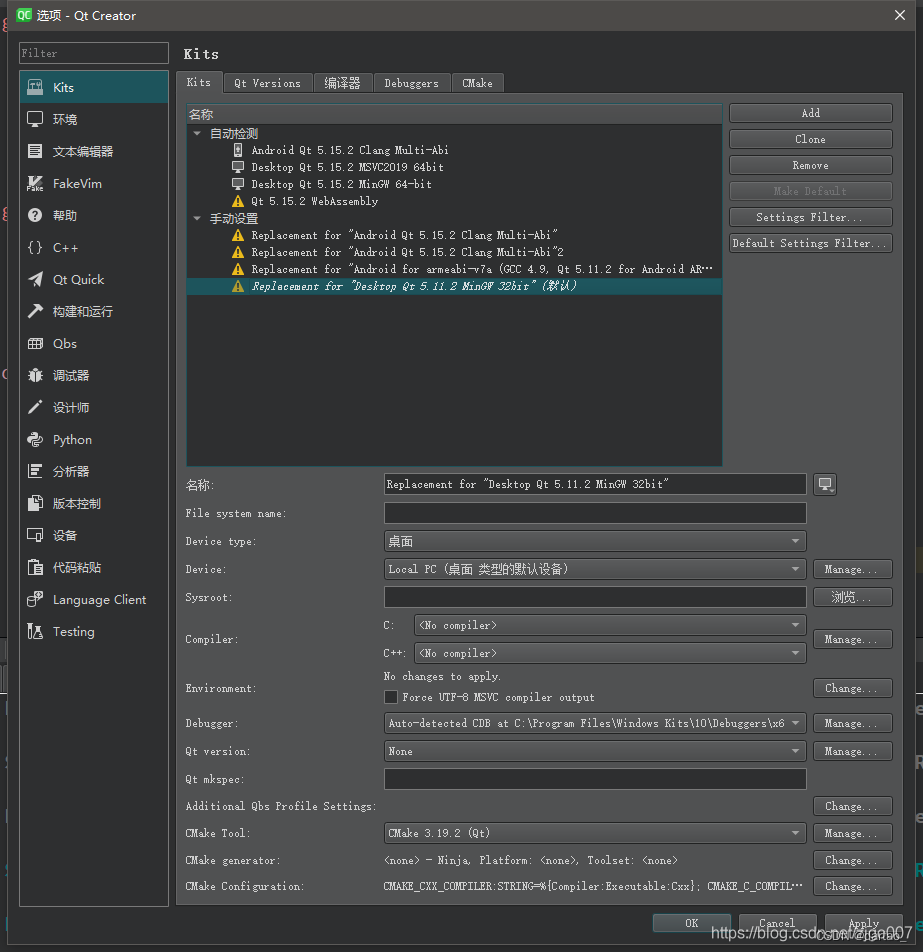Open the Qbs settings category
This screenshot has height=952, width=923.
[94, 344]
